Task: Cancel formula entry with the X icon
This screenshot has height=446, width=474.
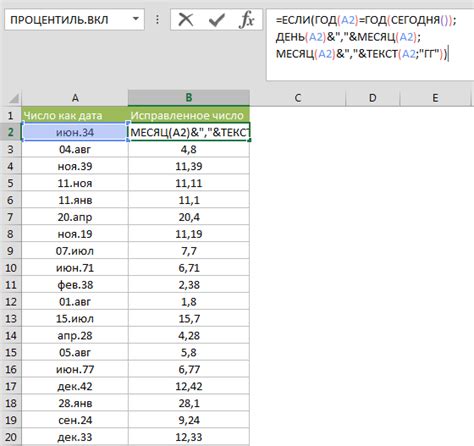Action: pos(186,20)
